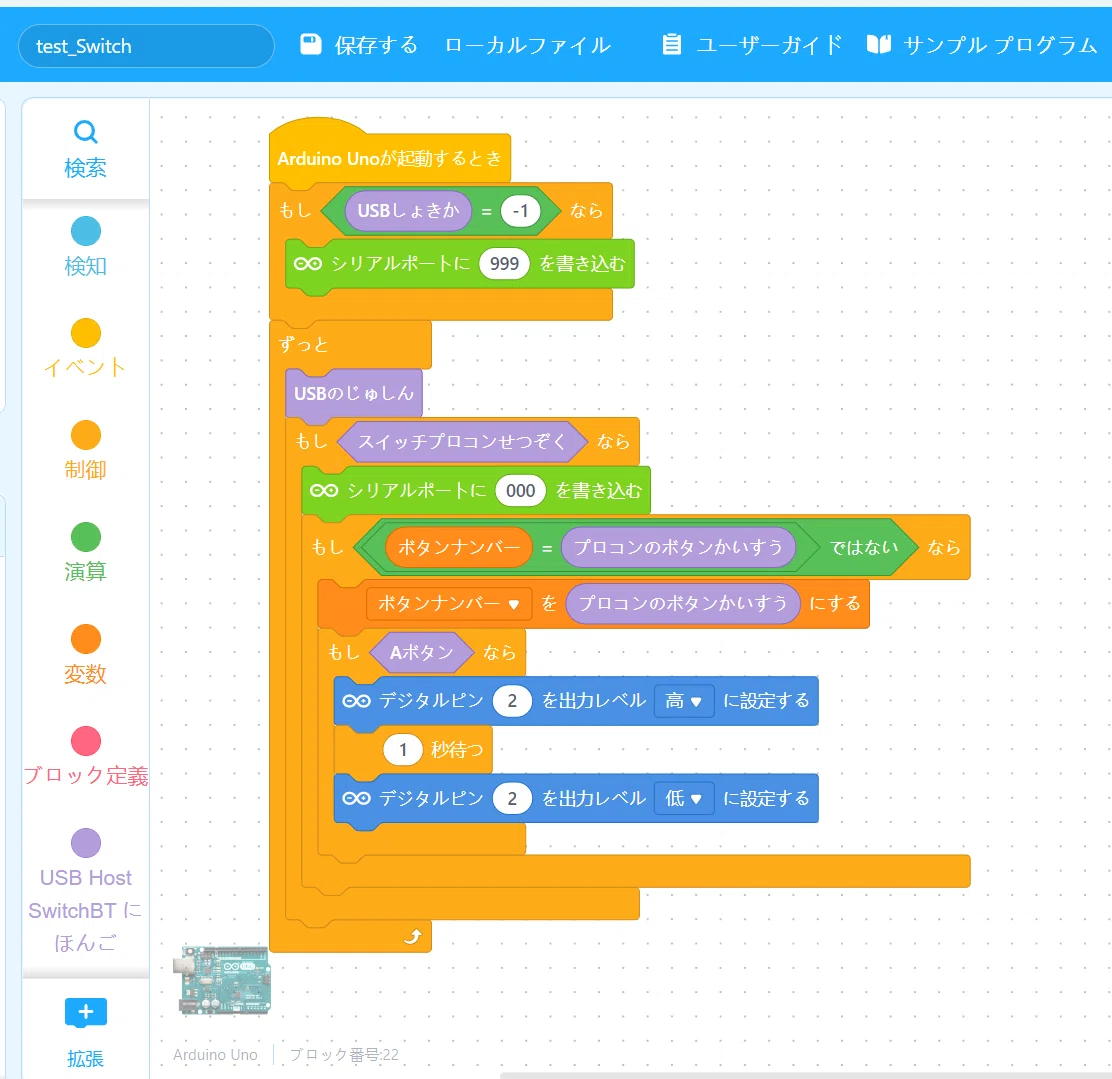
Task: Open the ローカルファイル menu
Action: coord(528,45)
